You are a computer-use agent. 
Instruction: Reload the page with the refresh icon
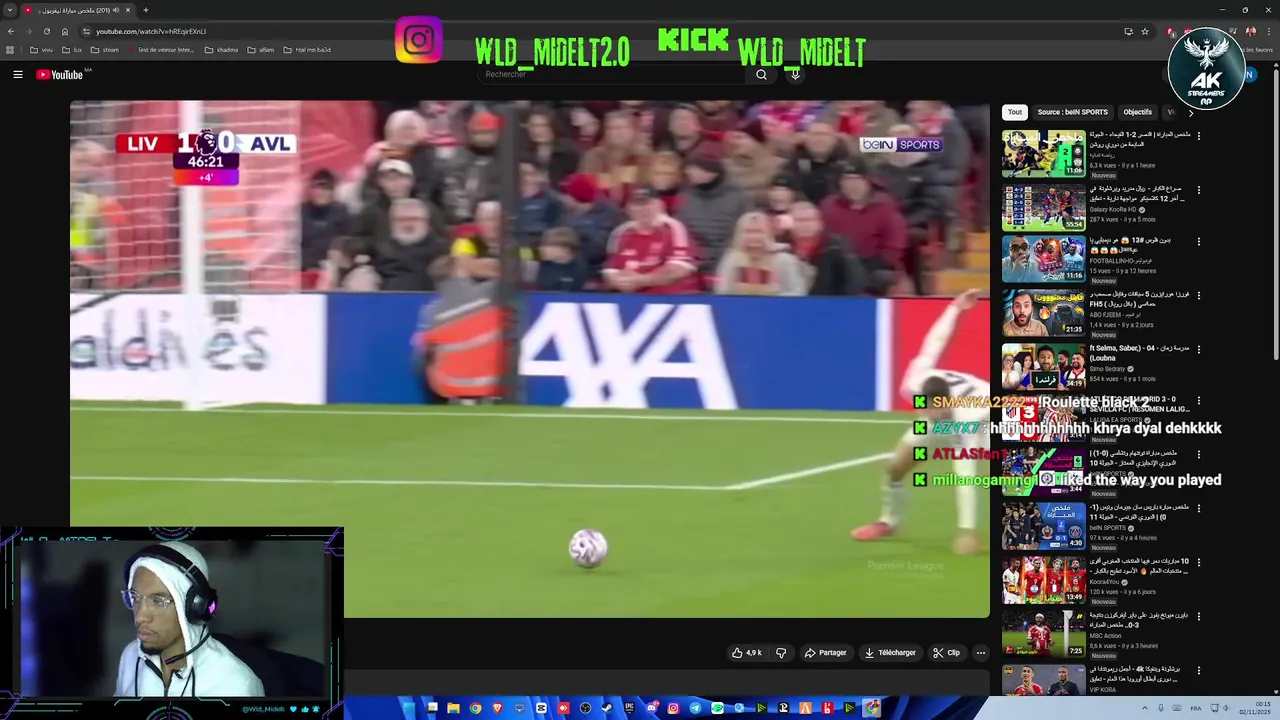tap(47, 31)
